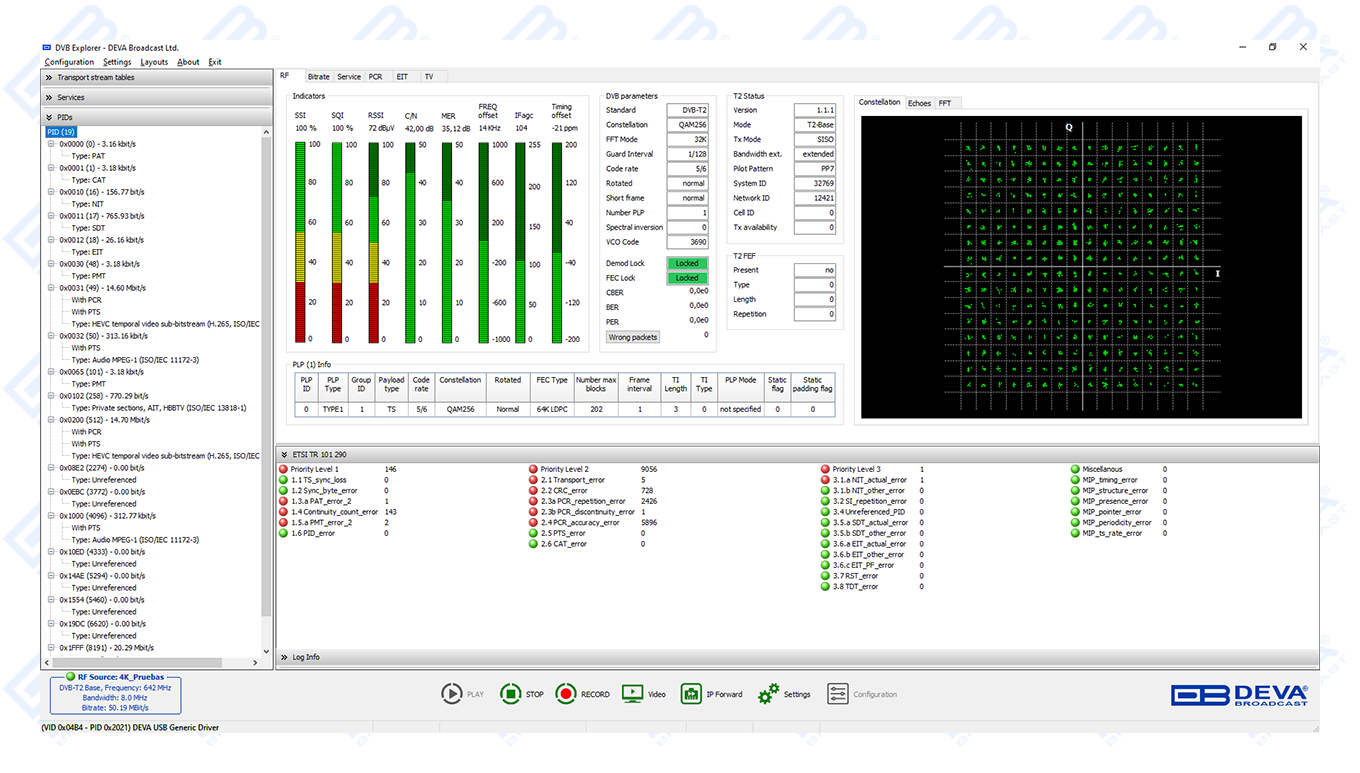The width and height of the screenshot is (1360, 773).
Task: Click the Wrong packets button
Action: coord(633,337)
